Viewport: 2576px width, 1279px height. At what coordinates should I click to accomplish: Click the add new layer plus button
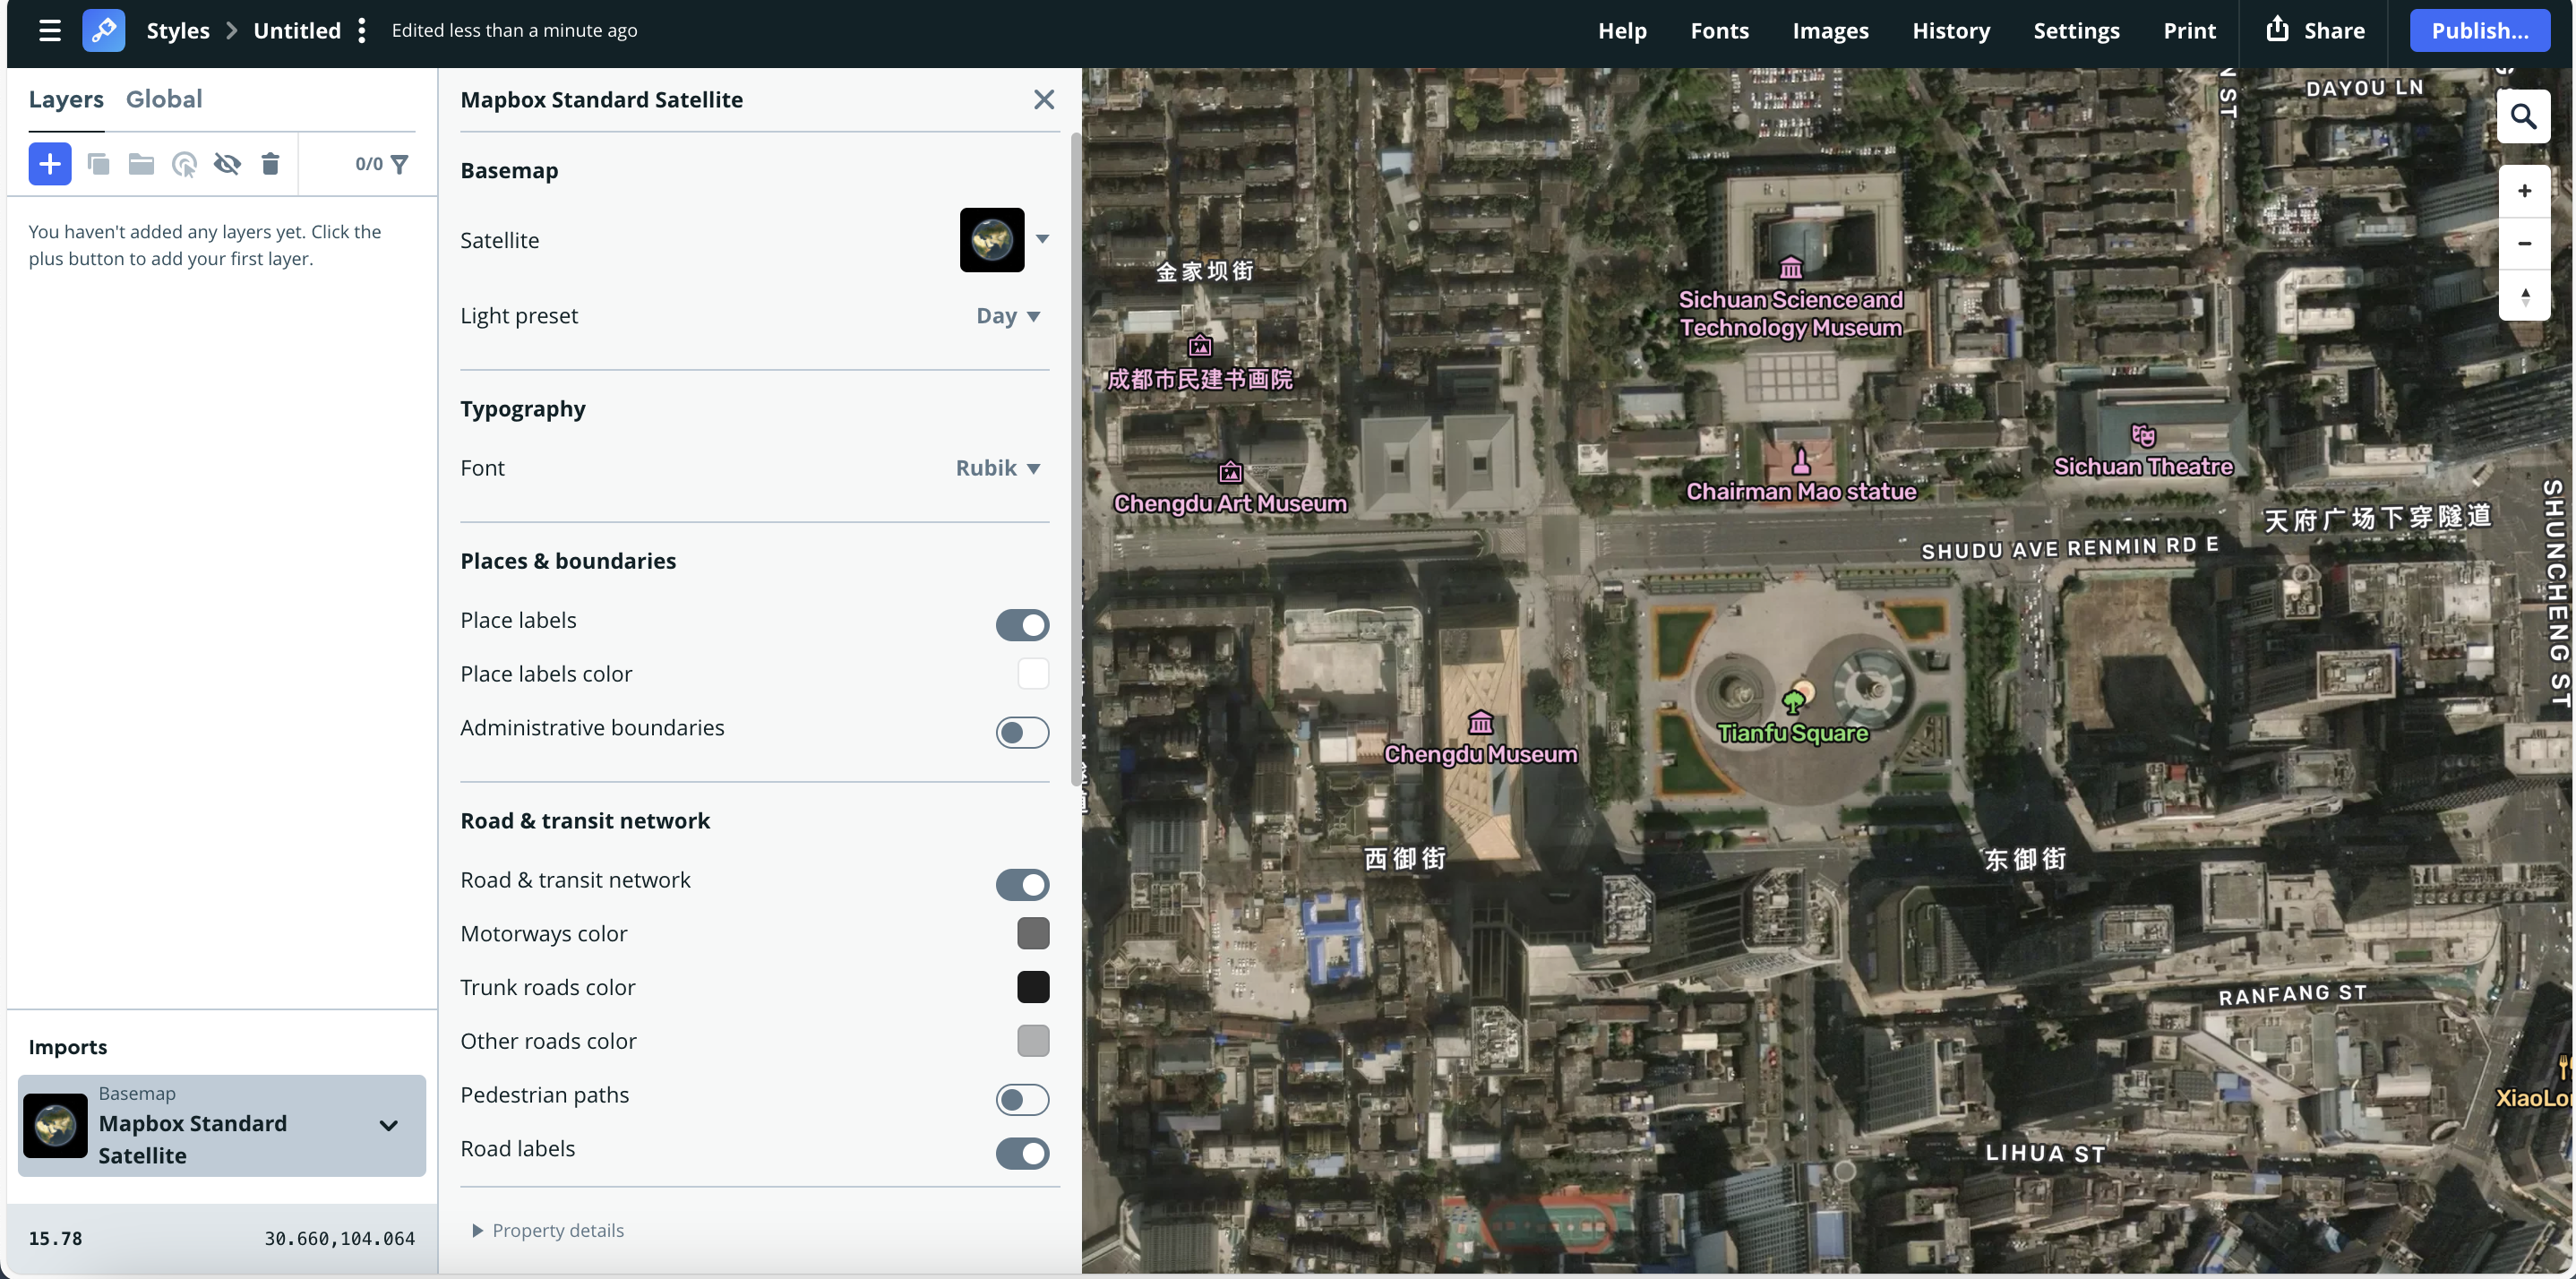49,164
